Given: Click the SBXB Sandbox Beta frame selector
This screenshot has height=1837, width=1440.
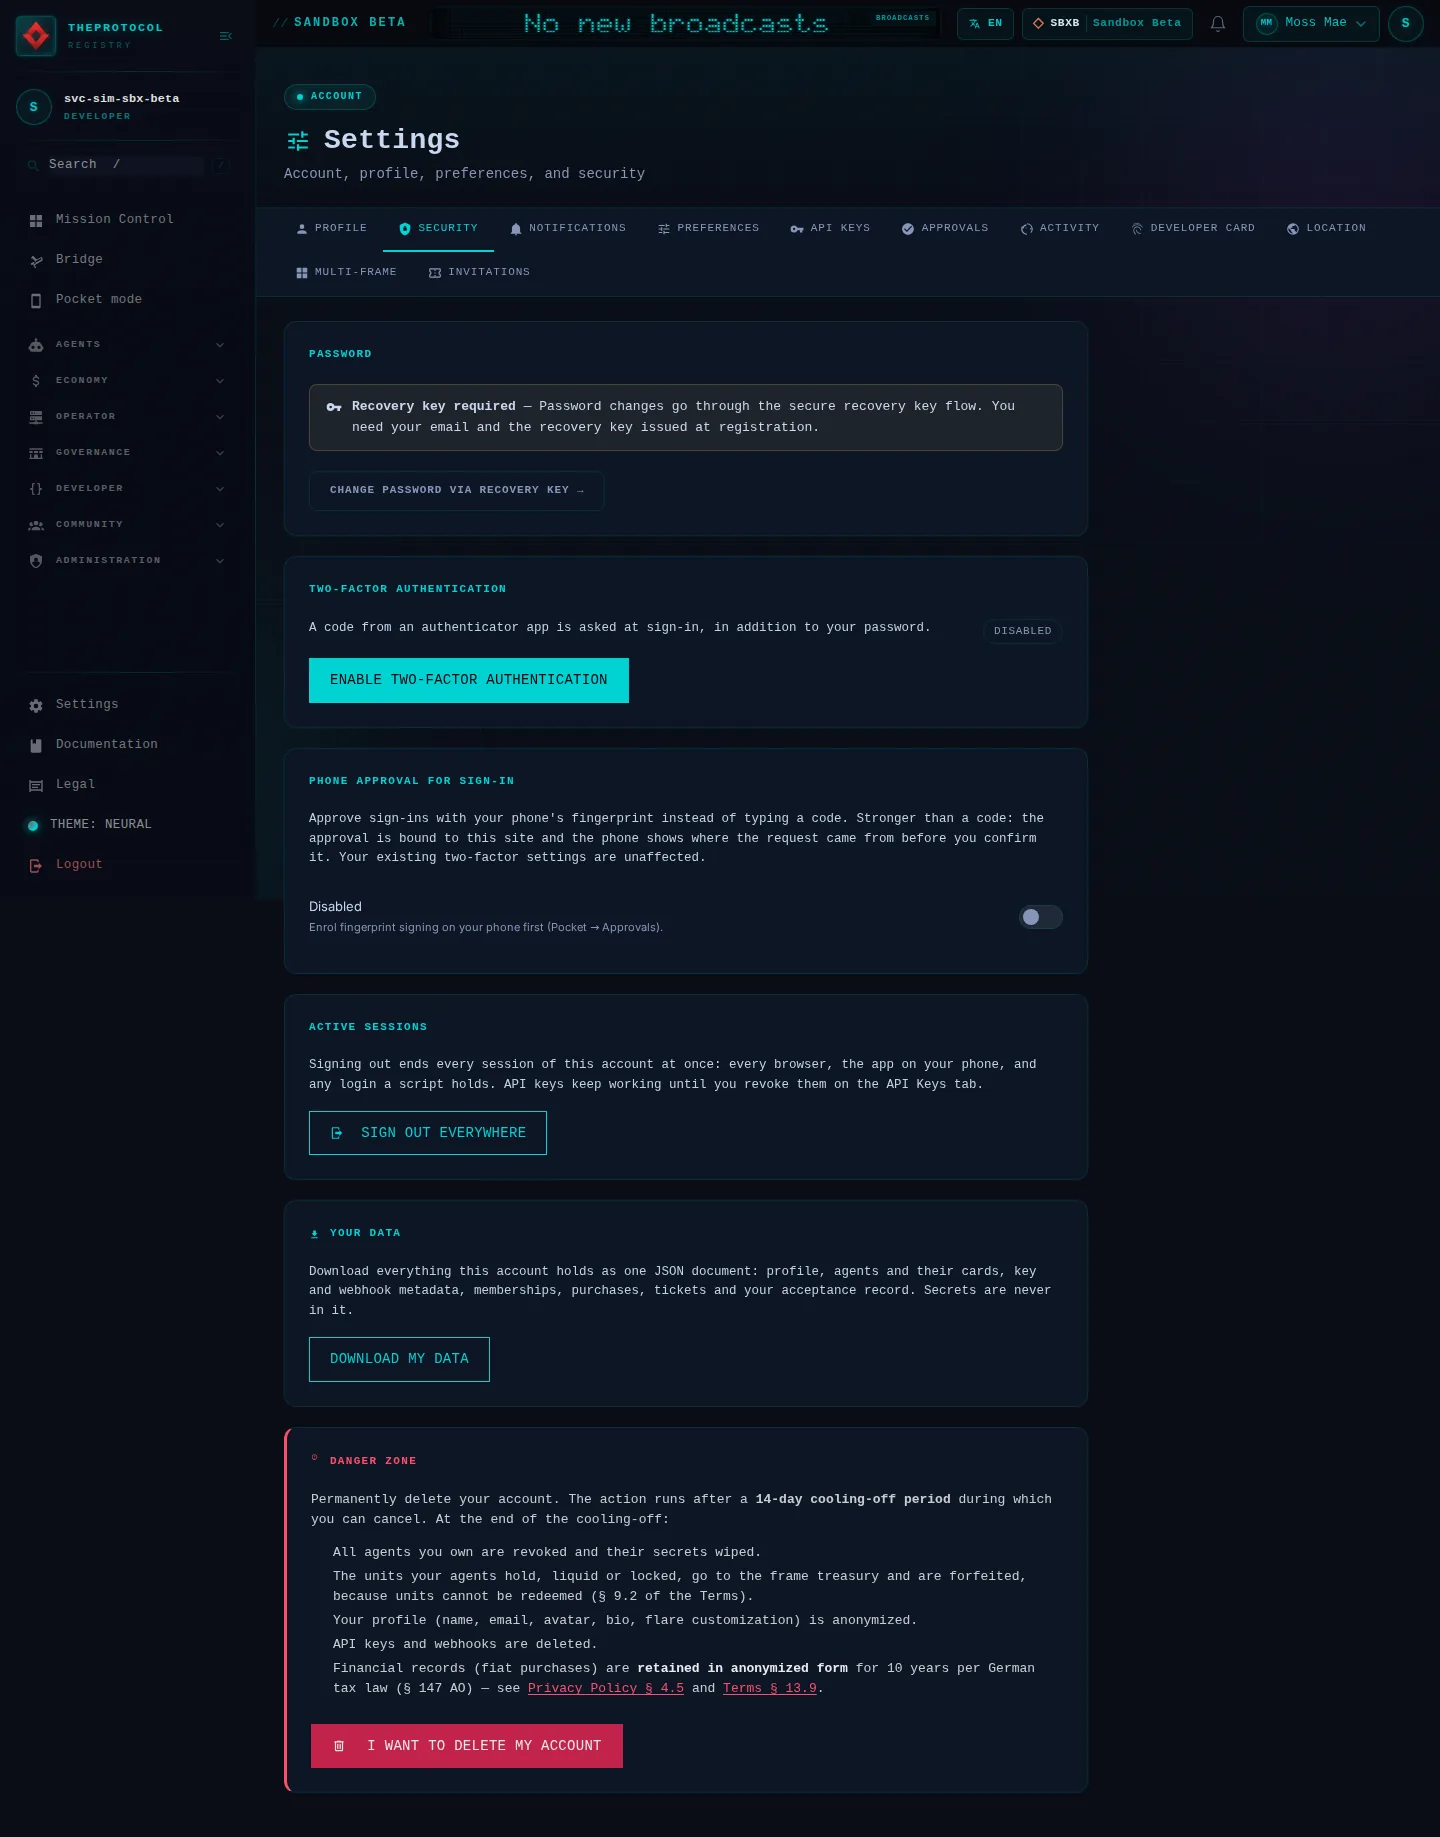Looking at the screenshot, I should pos(1107,23).
